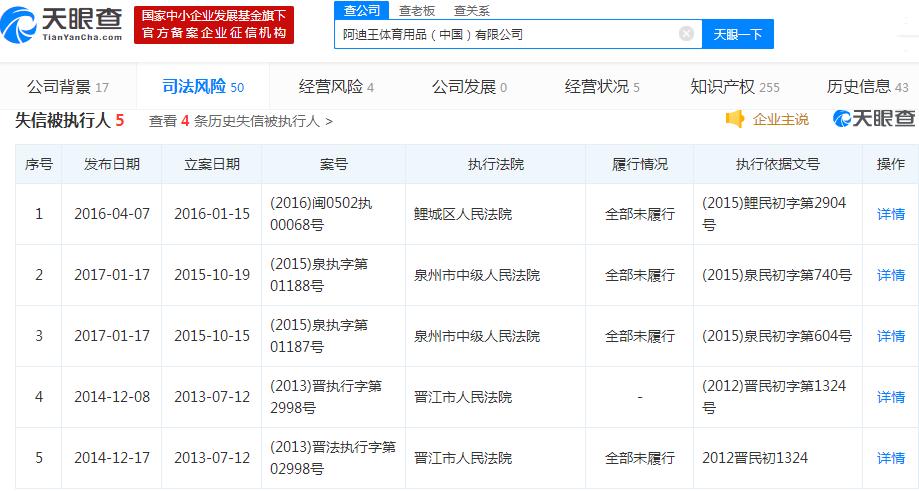
Task: Clear the search box with the X icon
Action: point(686,34)
